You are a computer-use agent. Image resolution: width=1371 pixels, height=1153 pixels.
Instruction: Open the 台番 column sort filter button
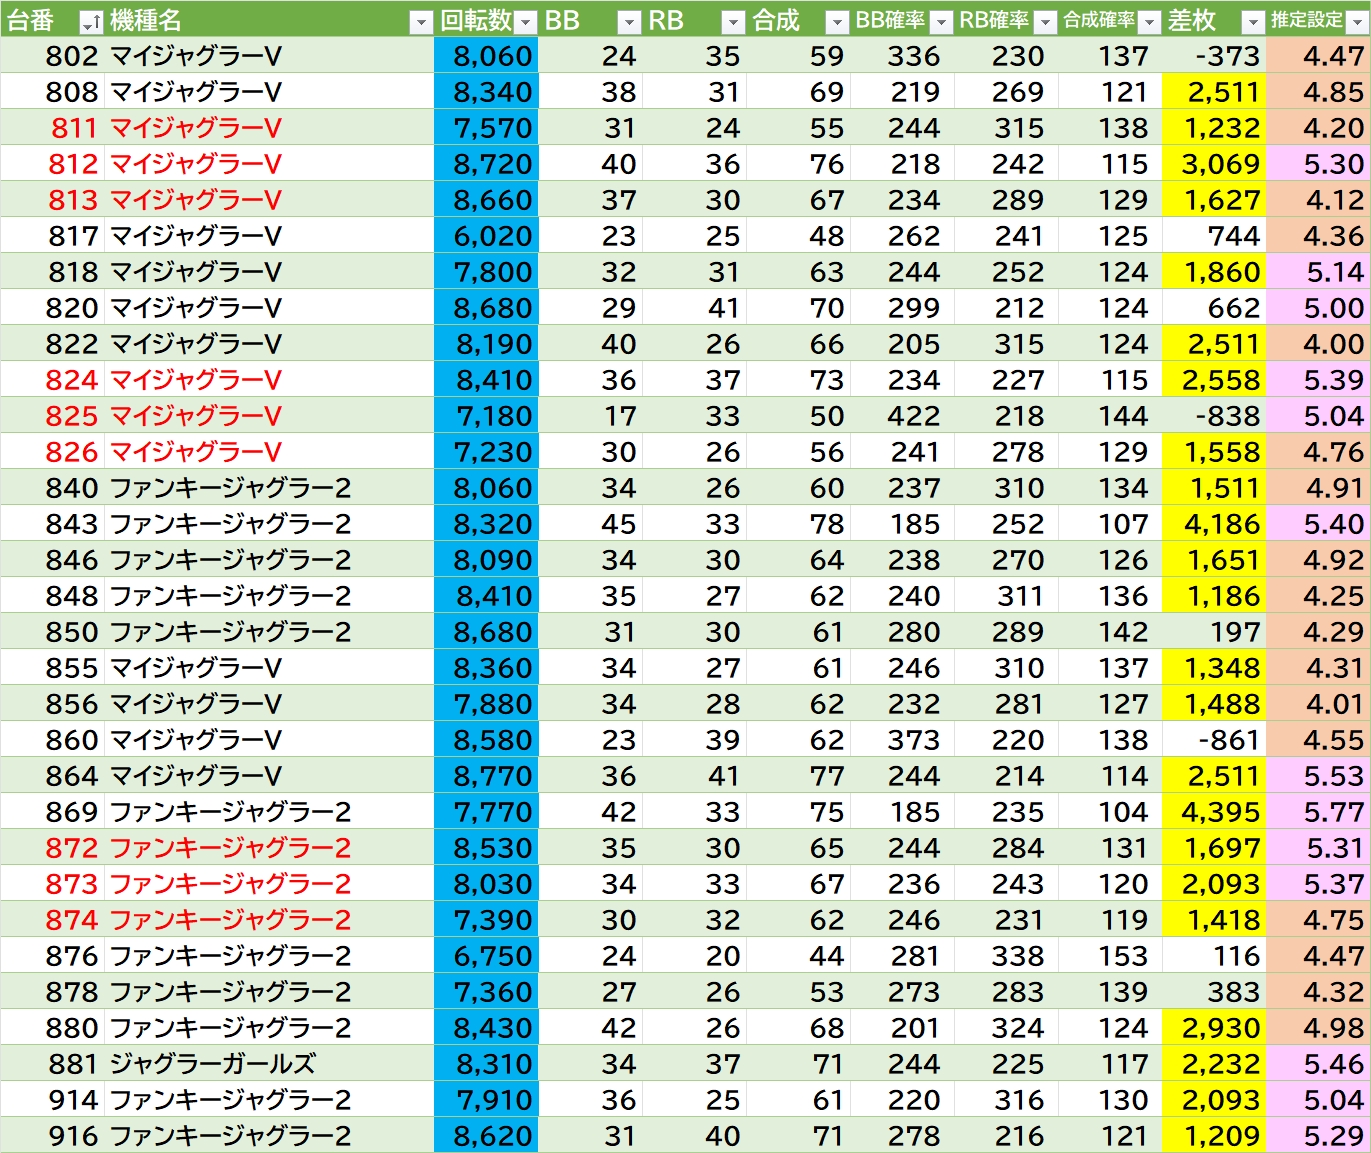tap(91, 22)
